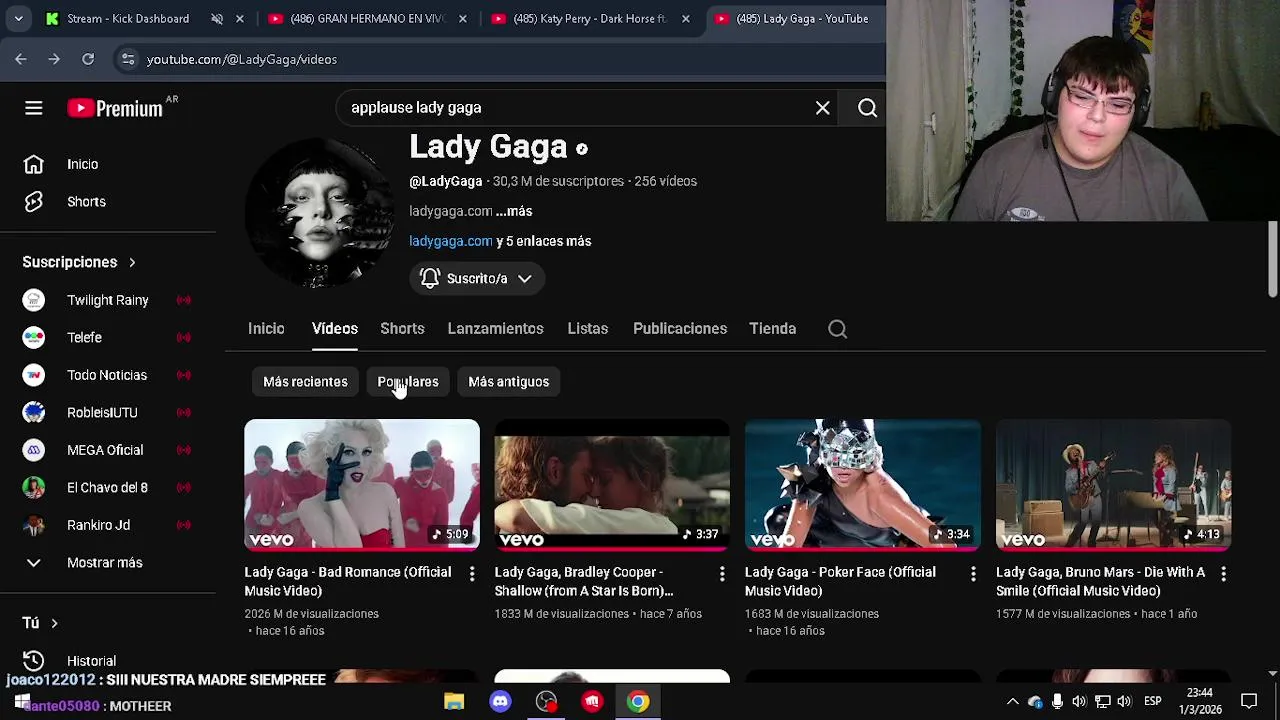The width and height of the screenshot is (1280, 720).
Task: View site information in the address bar
Action: tap(128, 59)
